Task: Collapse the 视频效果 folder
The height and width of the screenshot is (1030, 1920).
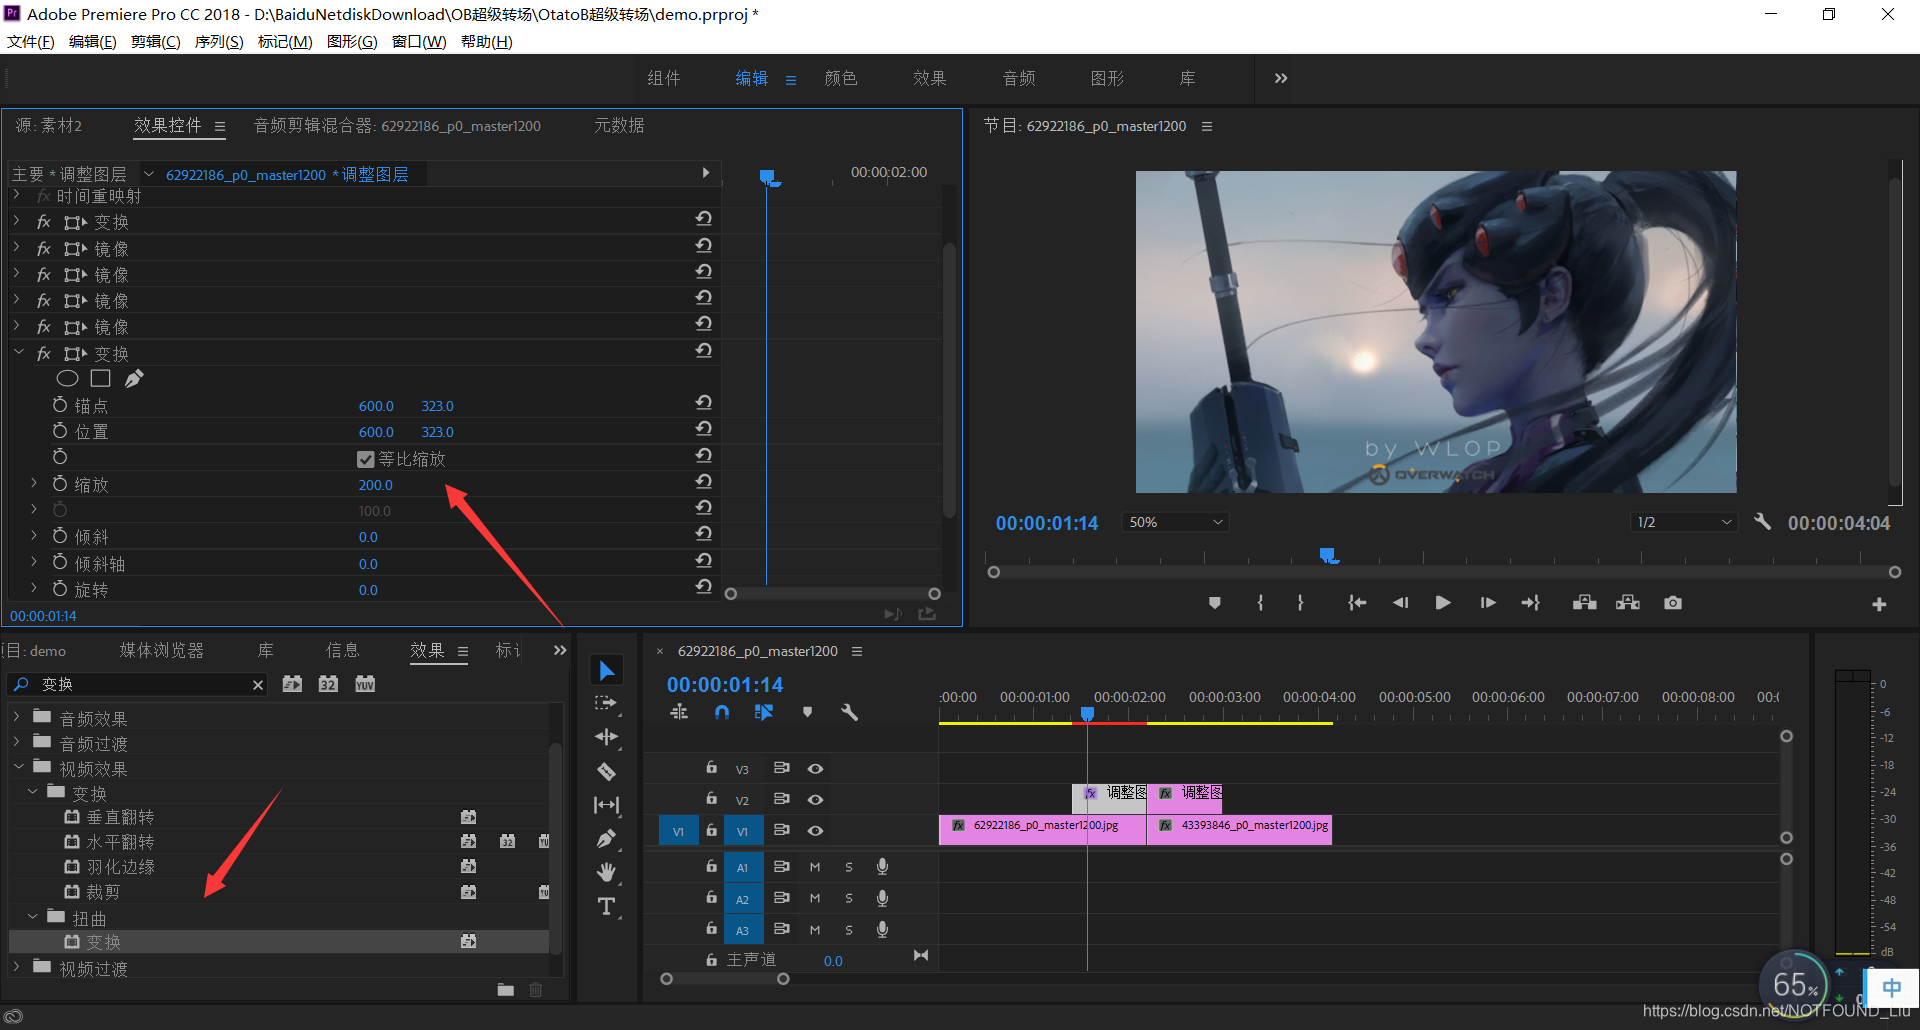Action: click(x=18, y=767)
